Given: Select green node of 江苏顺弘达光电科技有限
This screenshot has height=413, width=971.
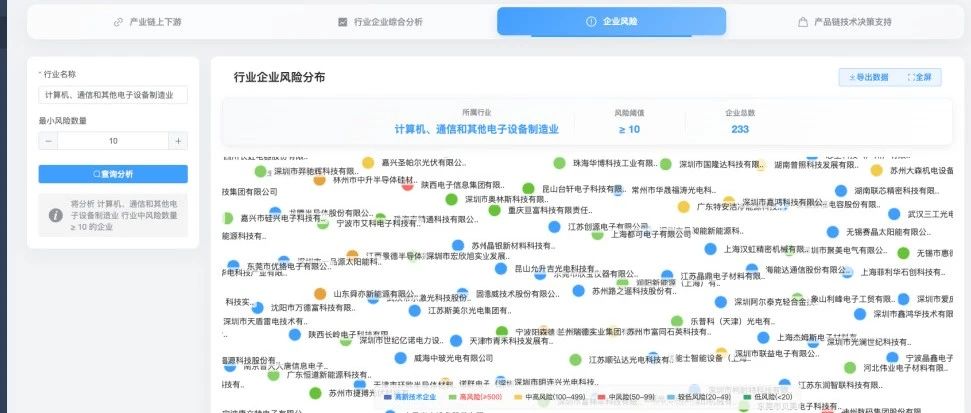Looking at the screenshot, I should click(575, 359).
